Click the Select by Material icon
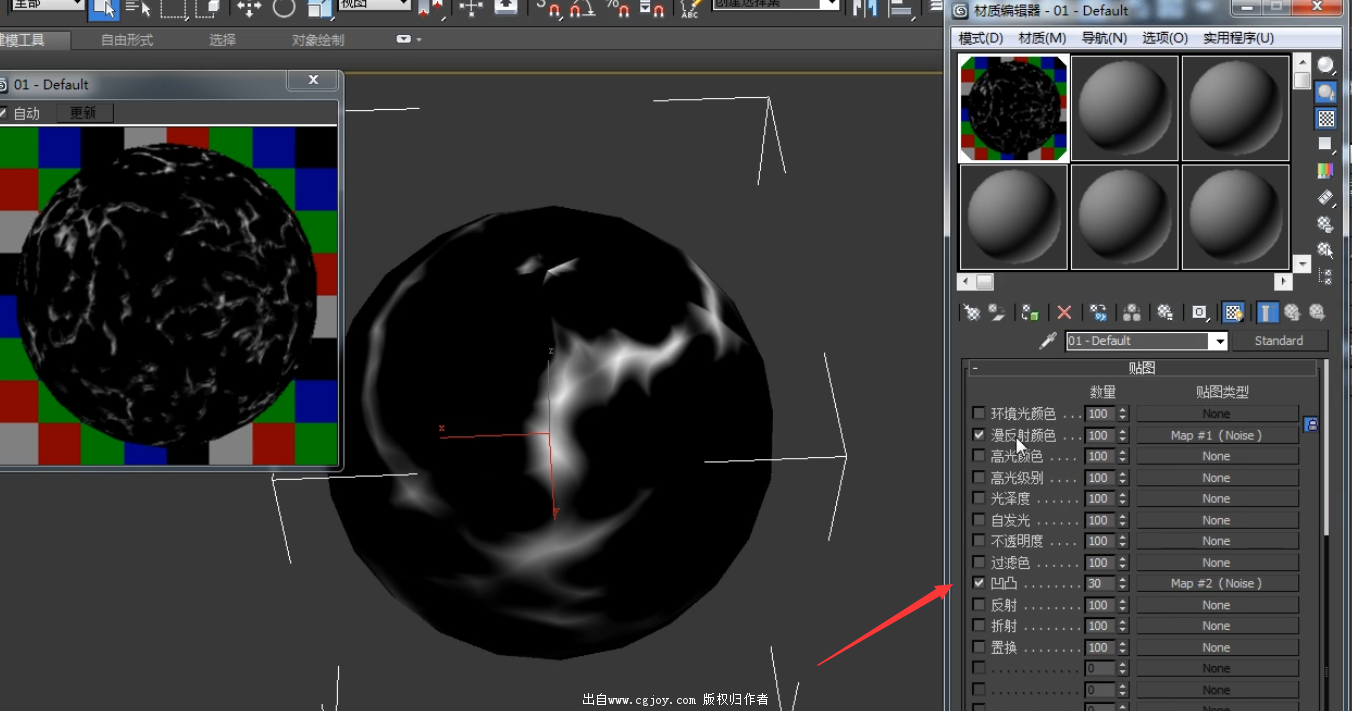Screen dimensions: 1352x711 (1326, 250)
